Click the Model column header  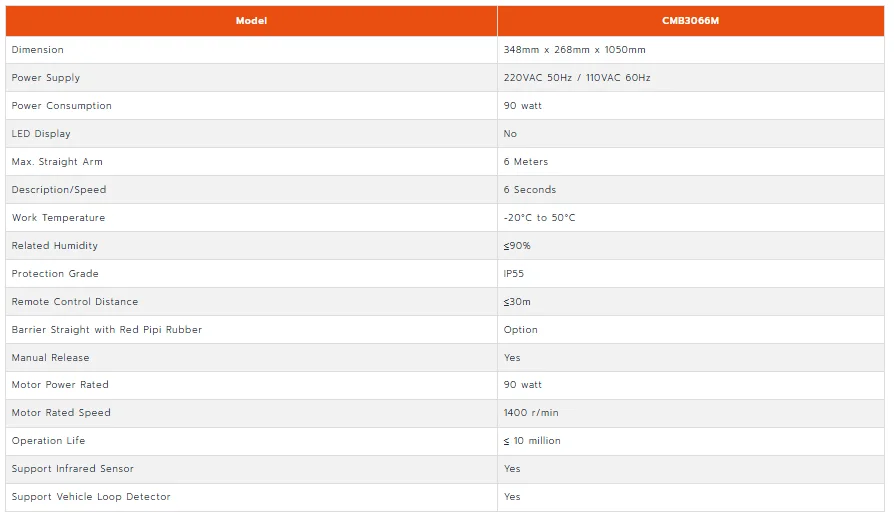click(251, 21)
